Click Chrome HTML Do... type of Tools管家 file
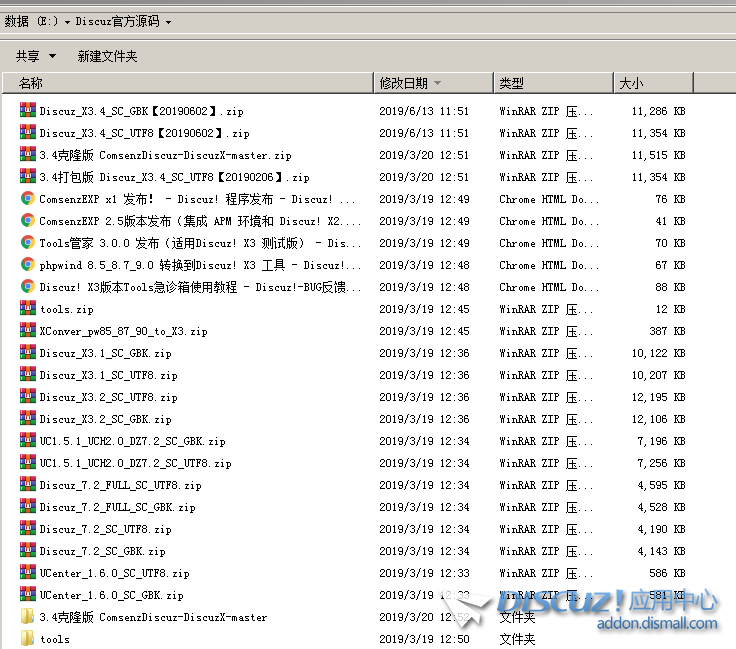Viewport: 736px width, 649px height. (x=549, y=243)
